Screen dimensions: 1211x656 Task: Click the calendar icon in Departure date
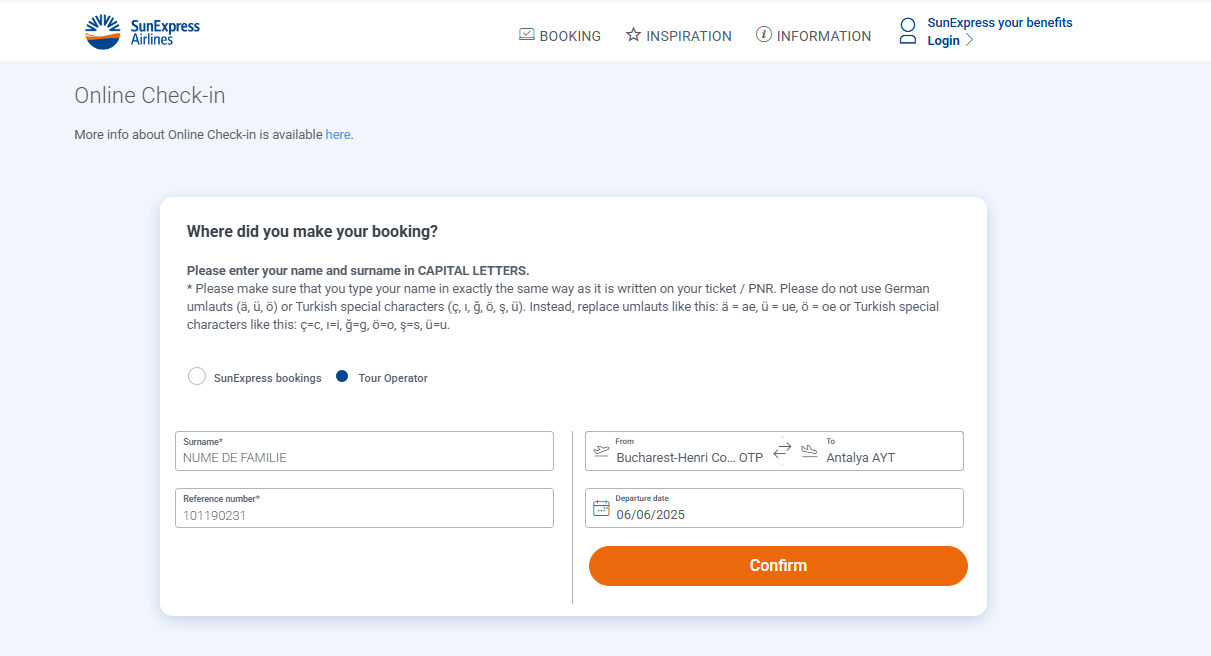click(x=601, y=508)
